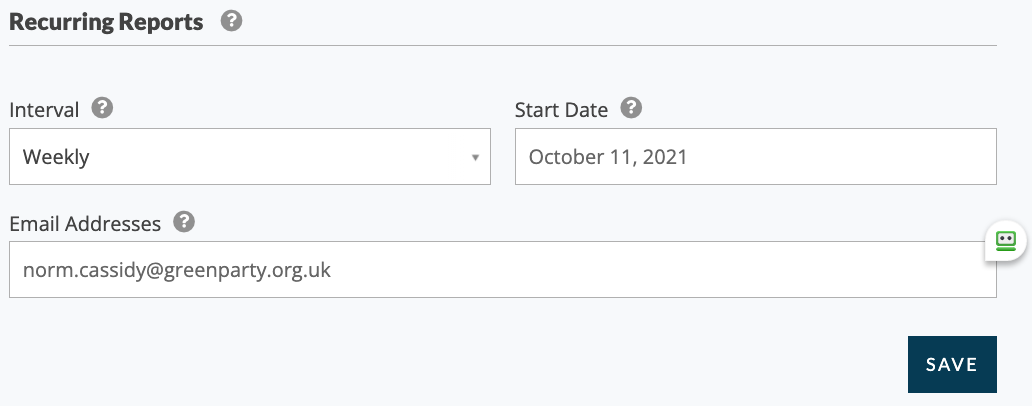Open the Interval help question mark
Viewport: 1032px width, 406px height.
pyautogui.click(x=102, y=107)
